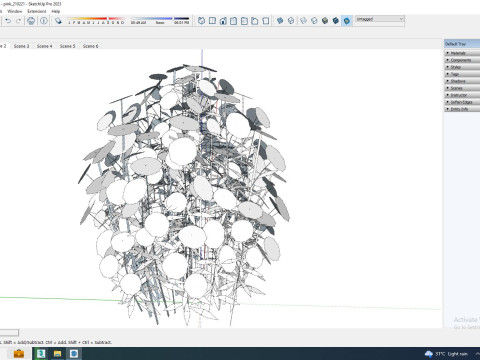The image size is (480, 360).
Task: Switch to Scene 4 tab
Action: click(45, 46)
